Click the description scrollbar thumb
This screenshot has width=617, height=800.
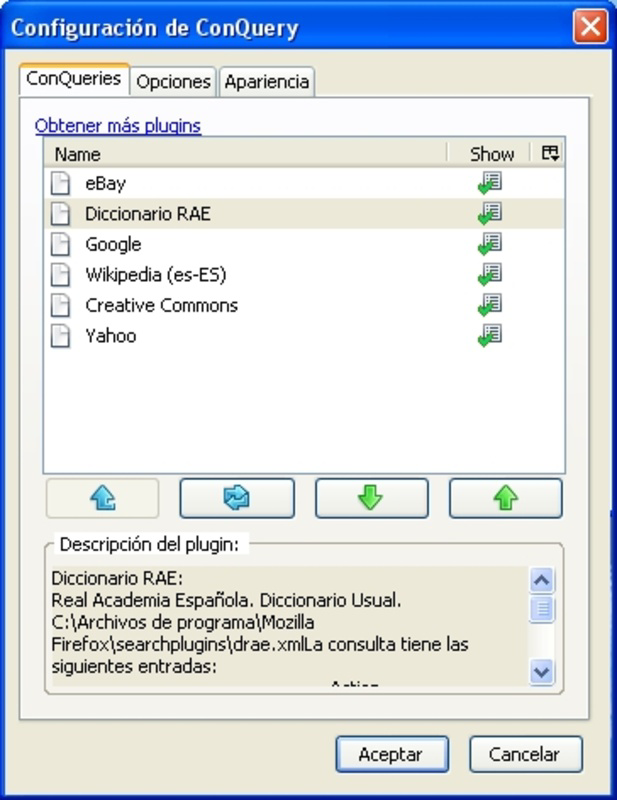pyautogui.click(x=541, y=609)
